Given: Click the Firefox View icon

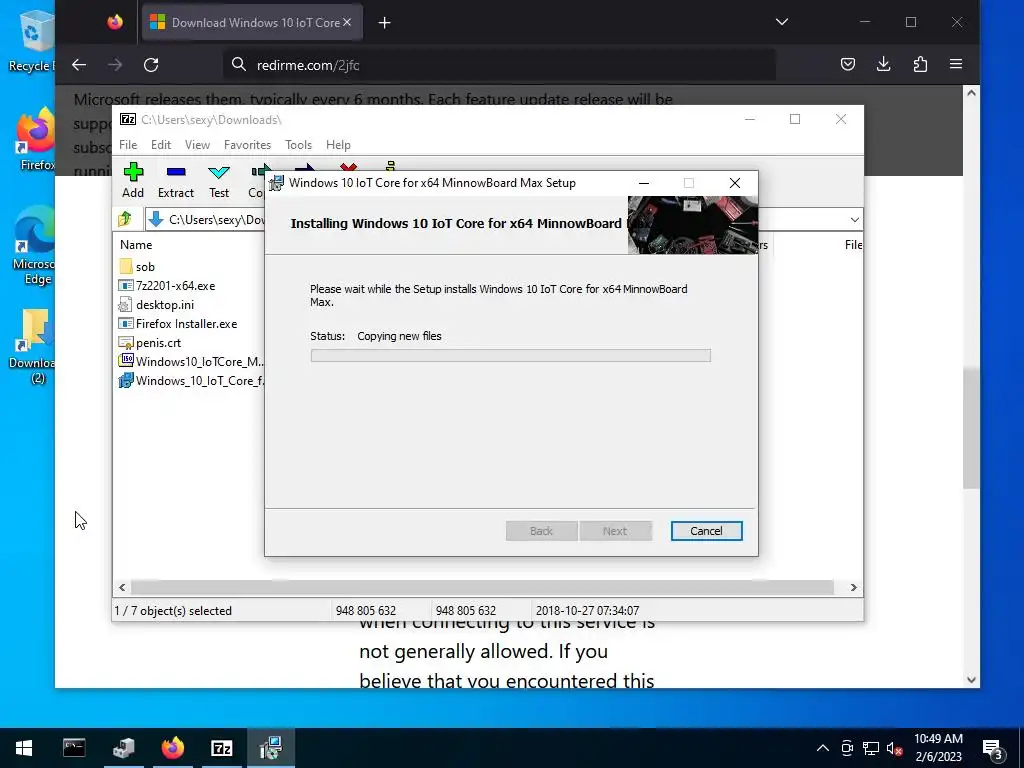Looking at the screenshot, I should click(115, 22).
